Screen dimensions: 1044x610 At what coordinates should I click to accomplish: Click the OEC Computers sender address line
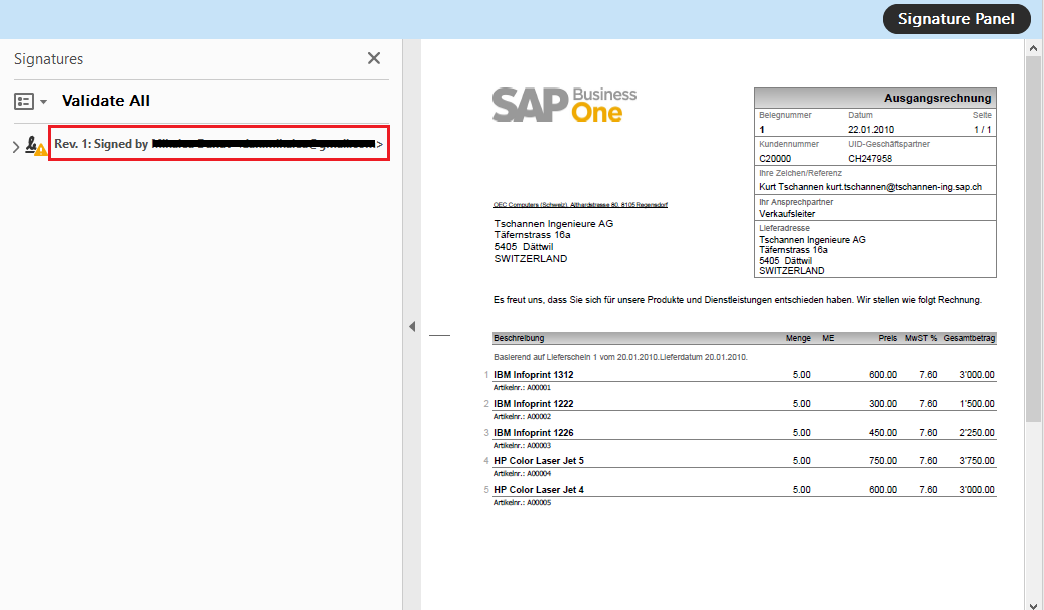point(581,205)
